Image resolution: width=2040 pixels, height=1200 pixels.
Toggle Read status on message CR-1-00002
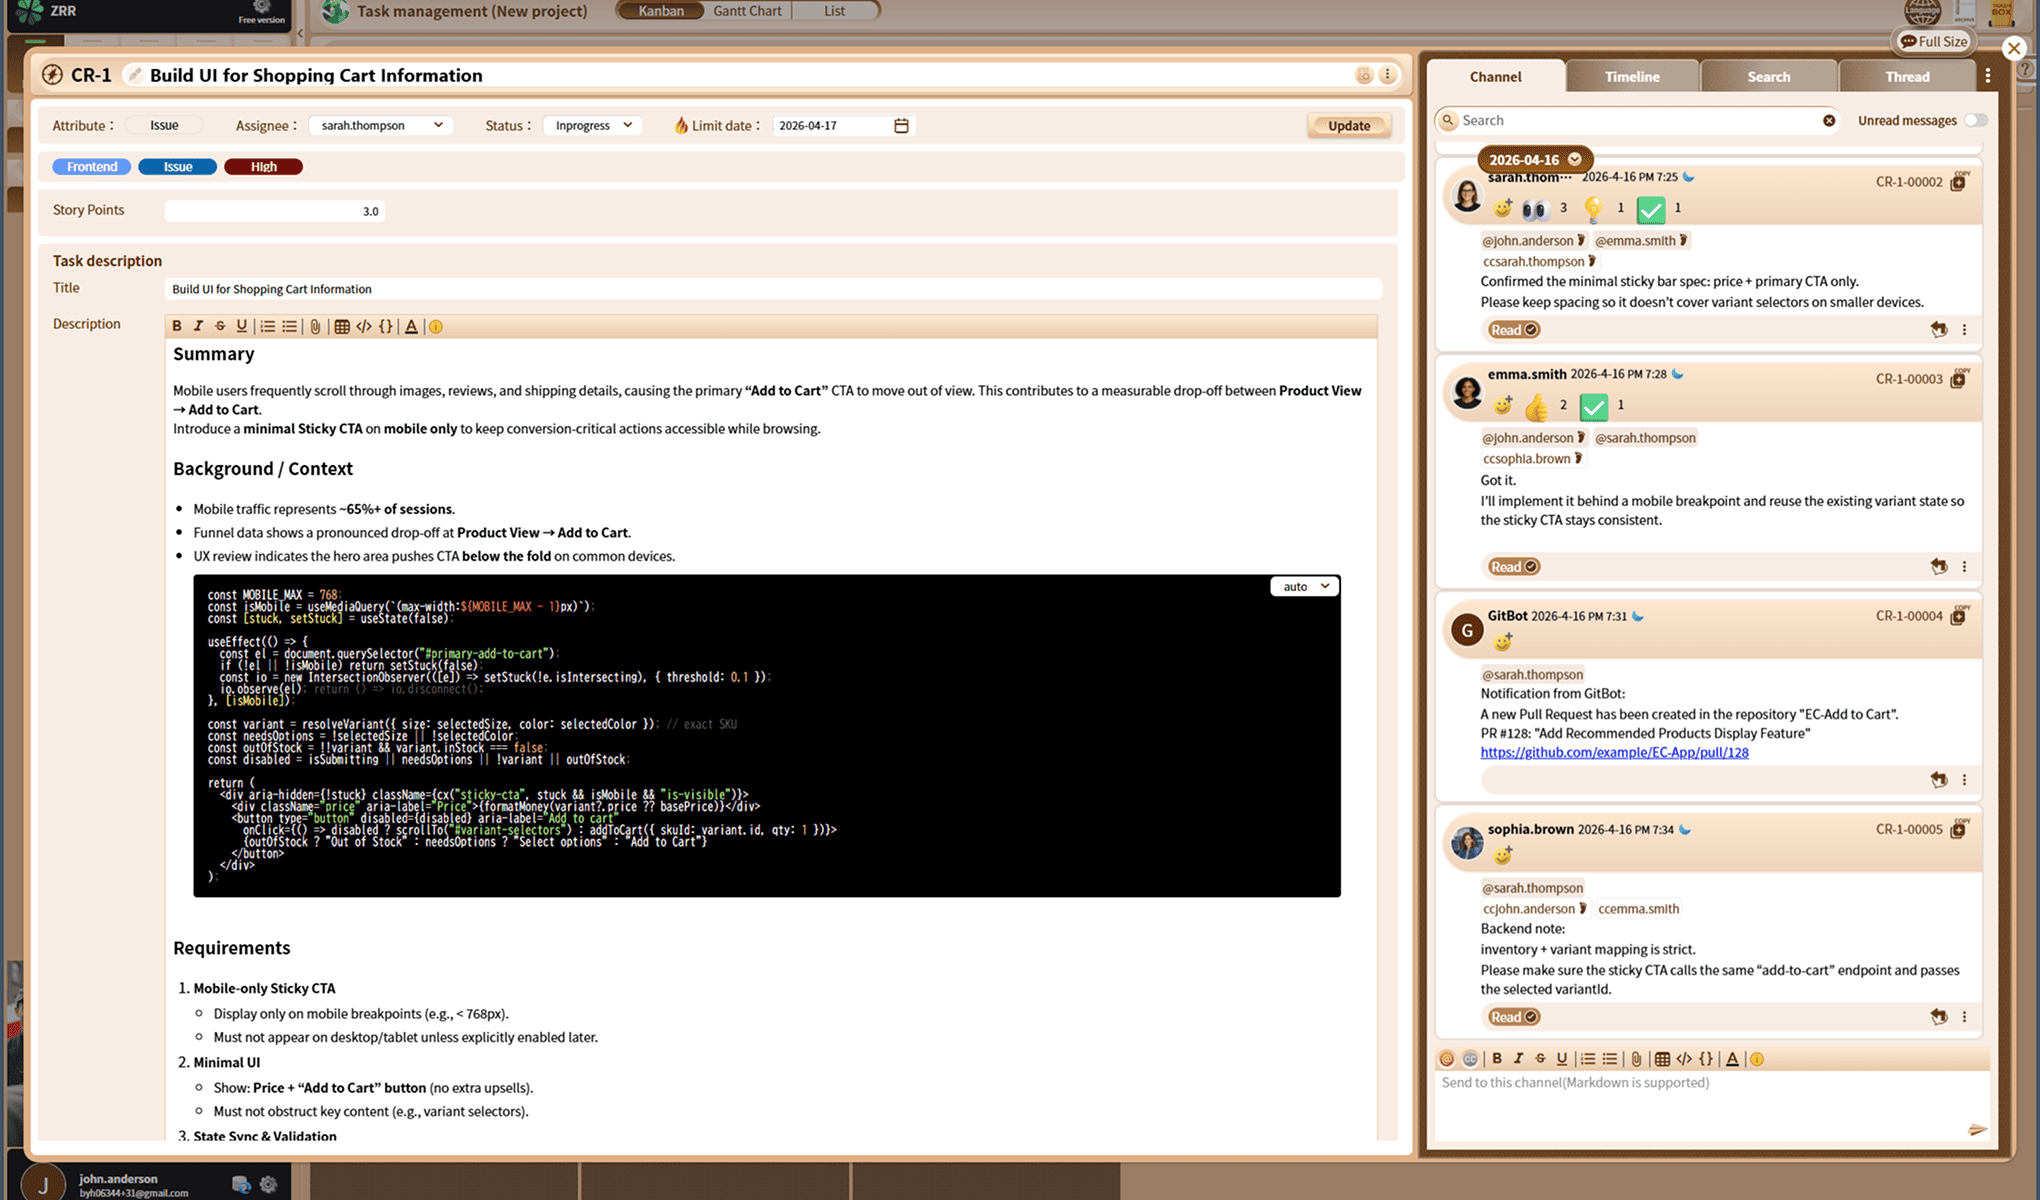(1513, 329)
